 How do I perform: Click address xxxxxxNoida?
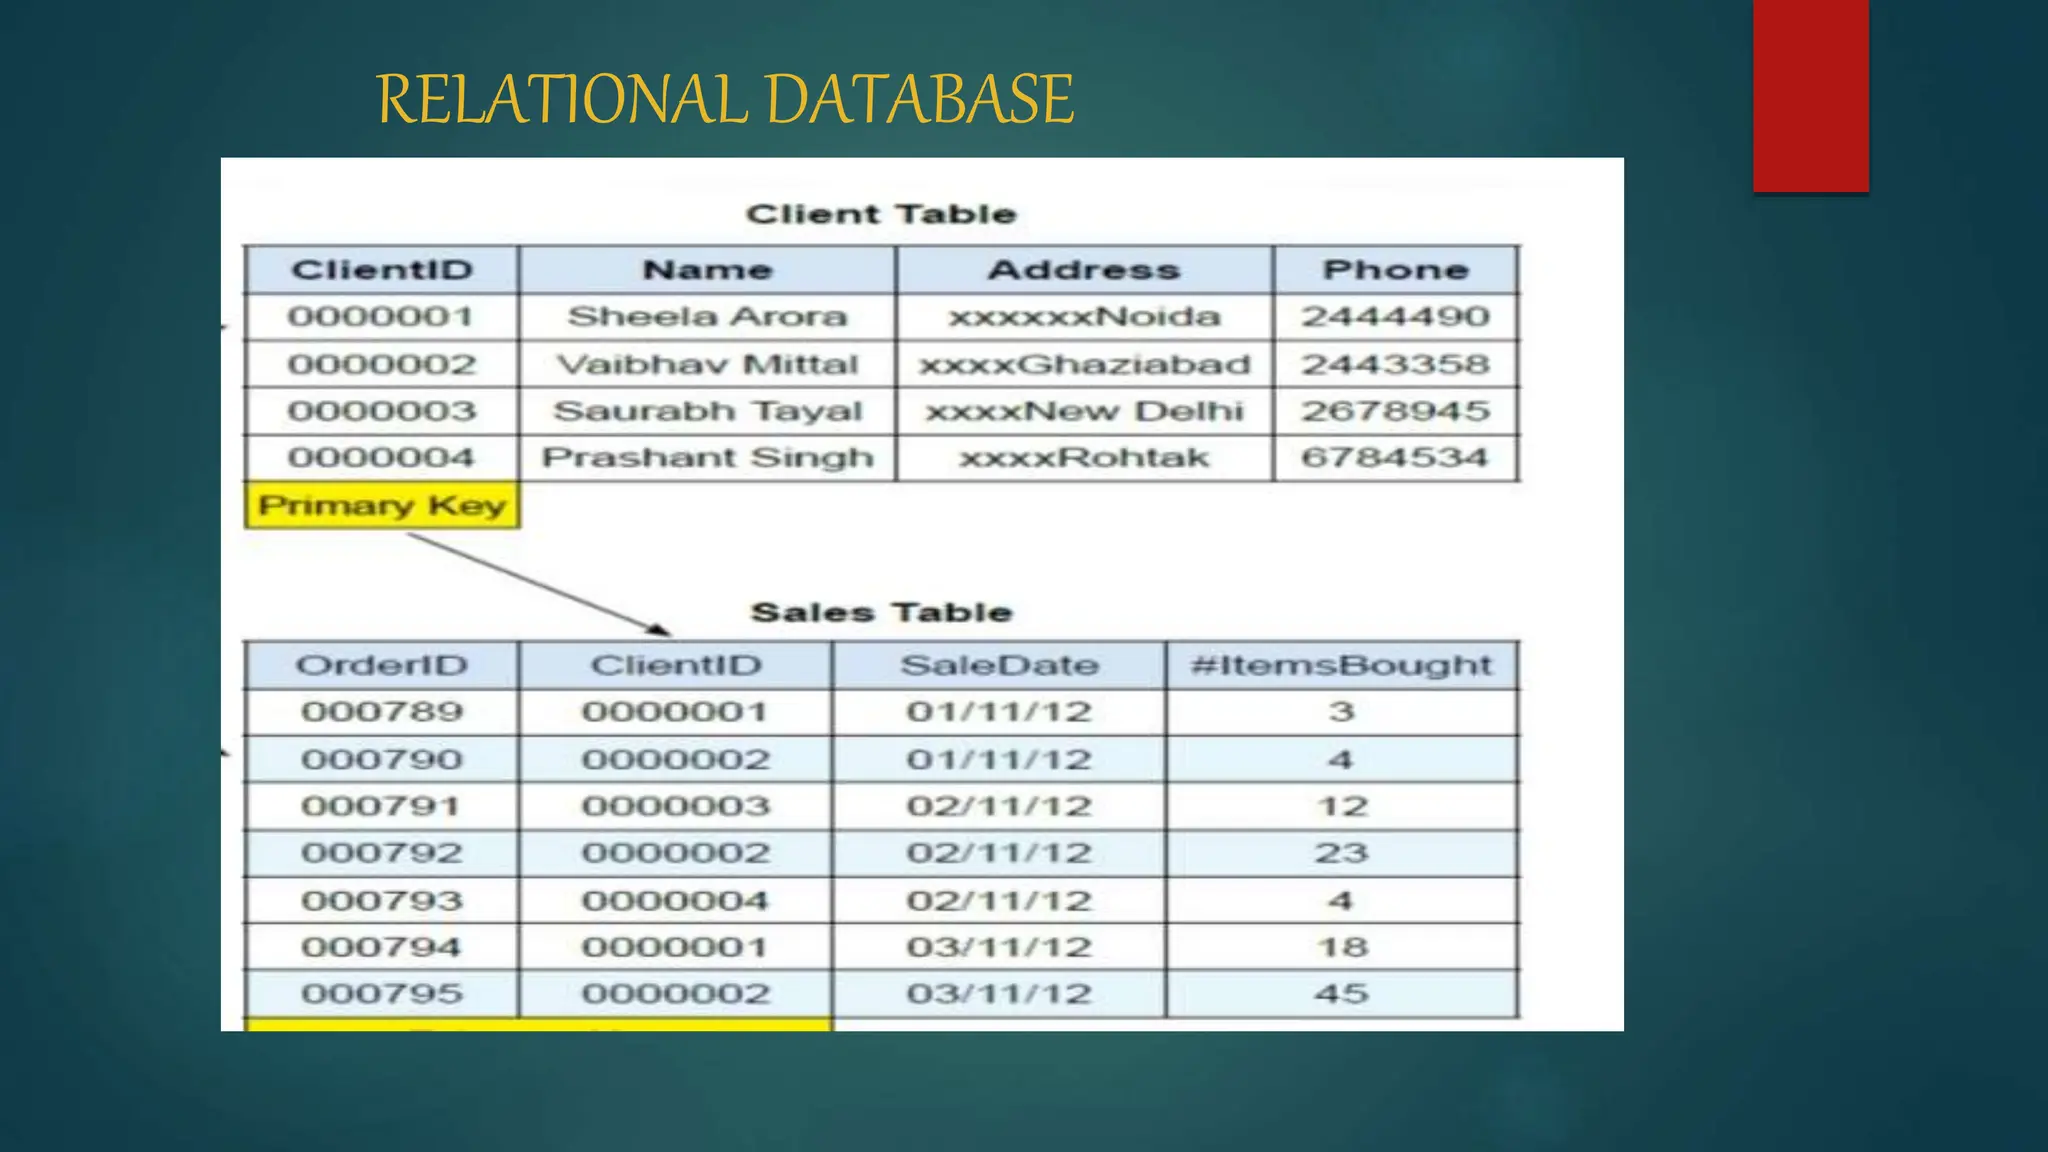pyautogui.click(x=1084, y=317)
